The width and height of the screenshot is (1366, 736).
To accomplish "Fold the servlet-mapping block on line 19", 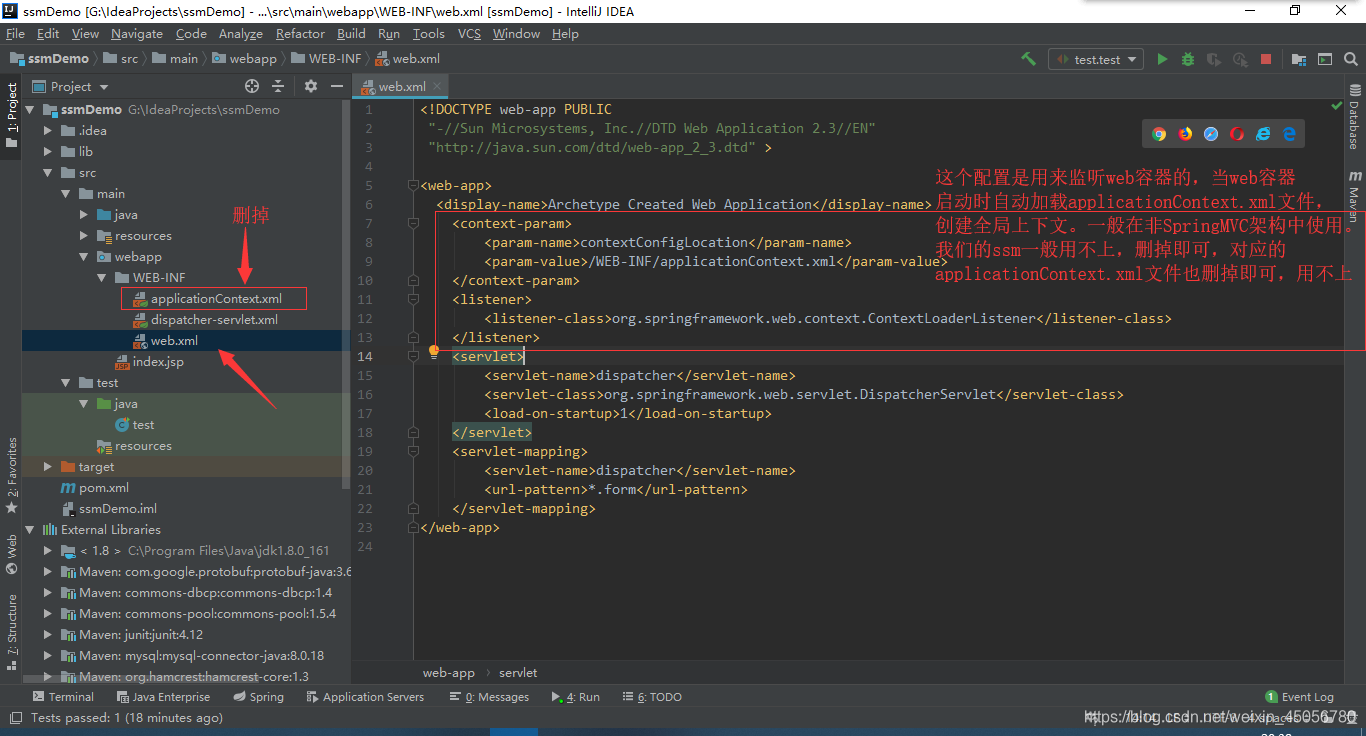I will pyautogui.click(x=412, y=451).
